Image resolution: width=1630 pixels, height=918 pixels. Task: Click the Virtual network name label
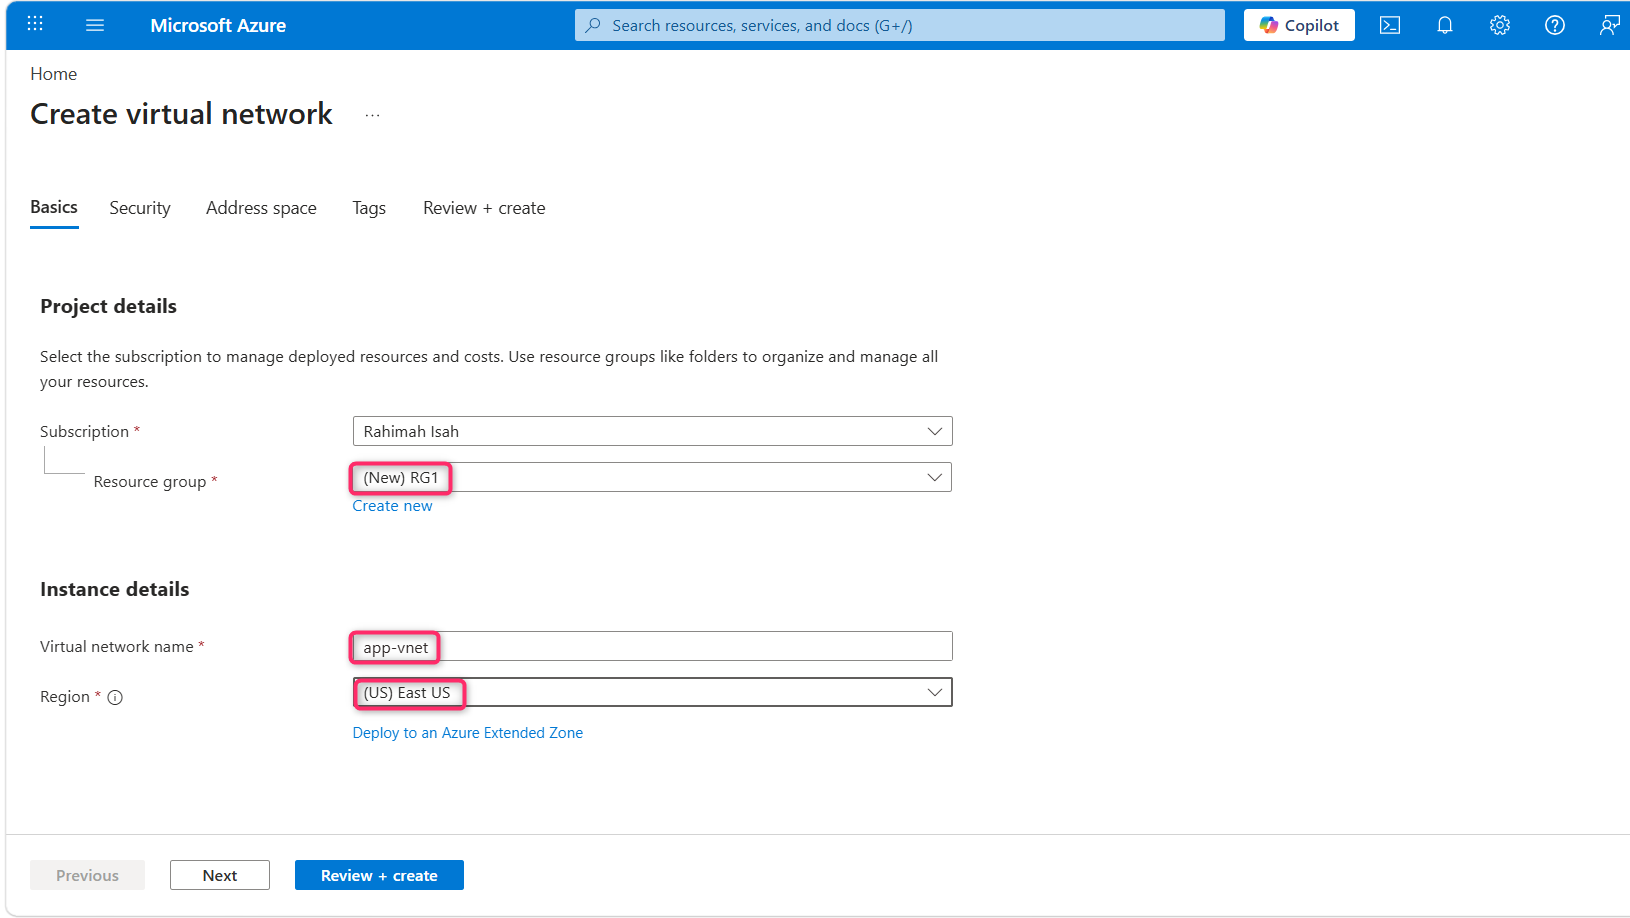(117, 647)
